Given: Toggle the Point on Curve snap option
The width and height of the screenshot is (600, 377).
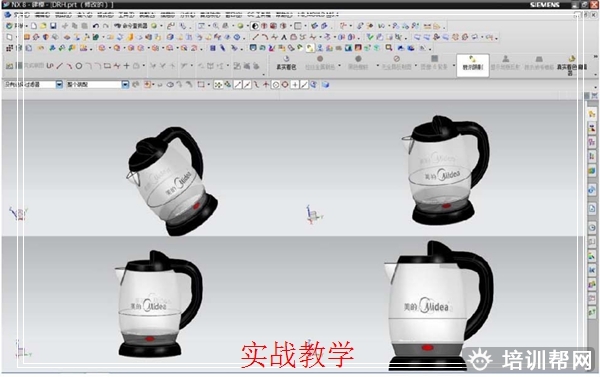Looking at the screenshot, I should point(304,85).
